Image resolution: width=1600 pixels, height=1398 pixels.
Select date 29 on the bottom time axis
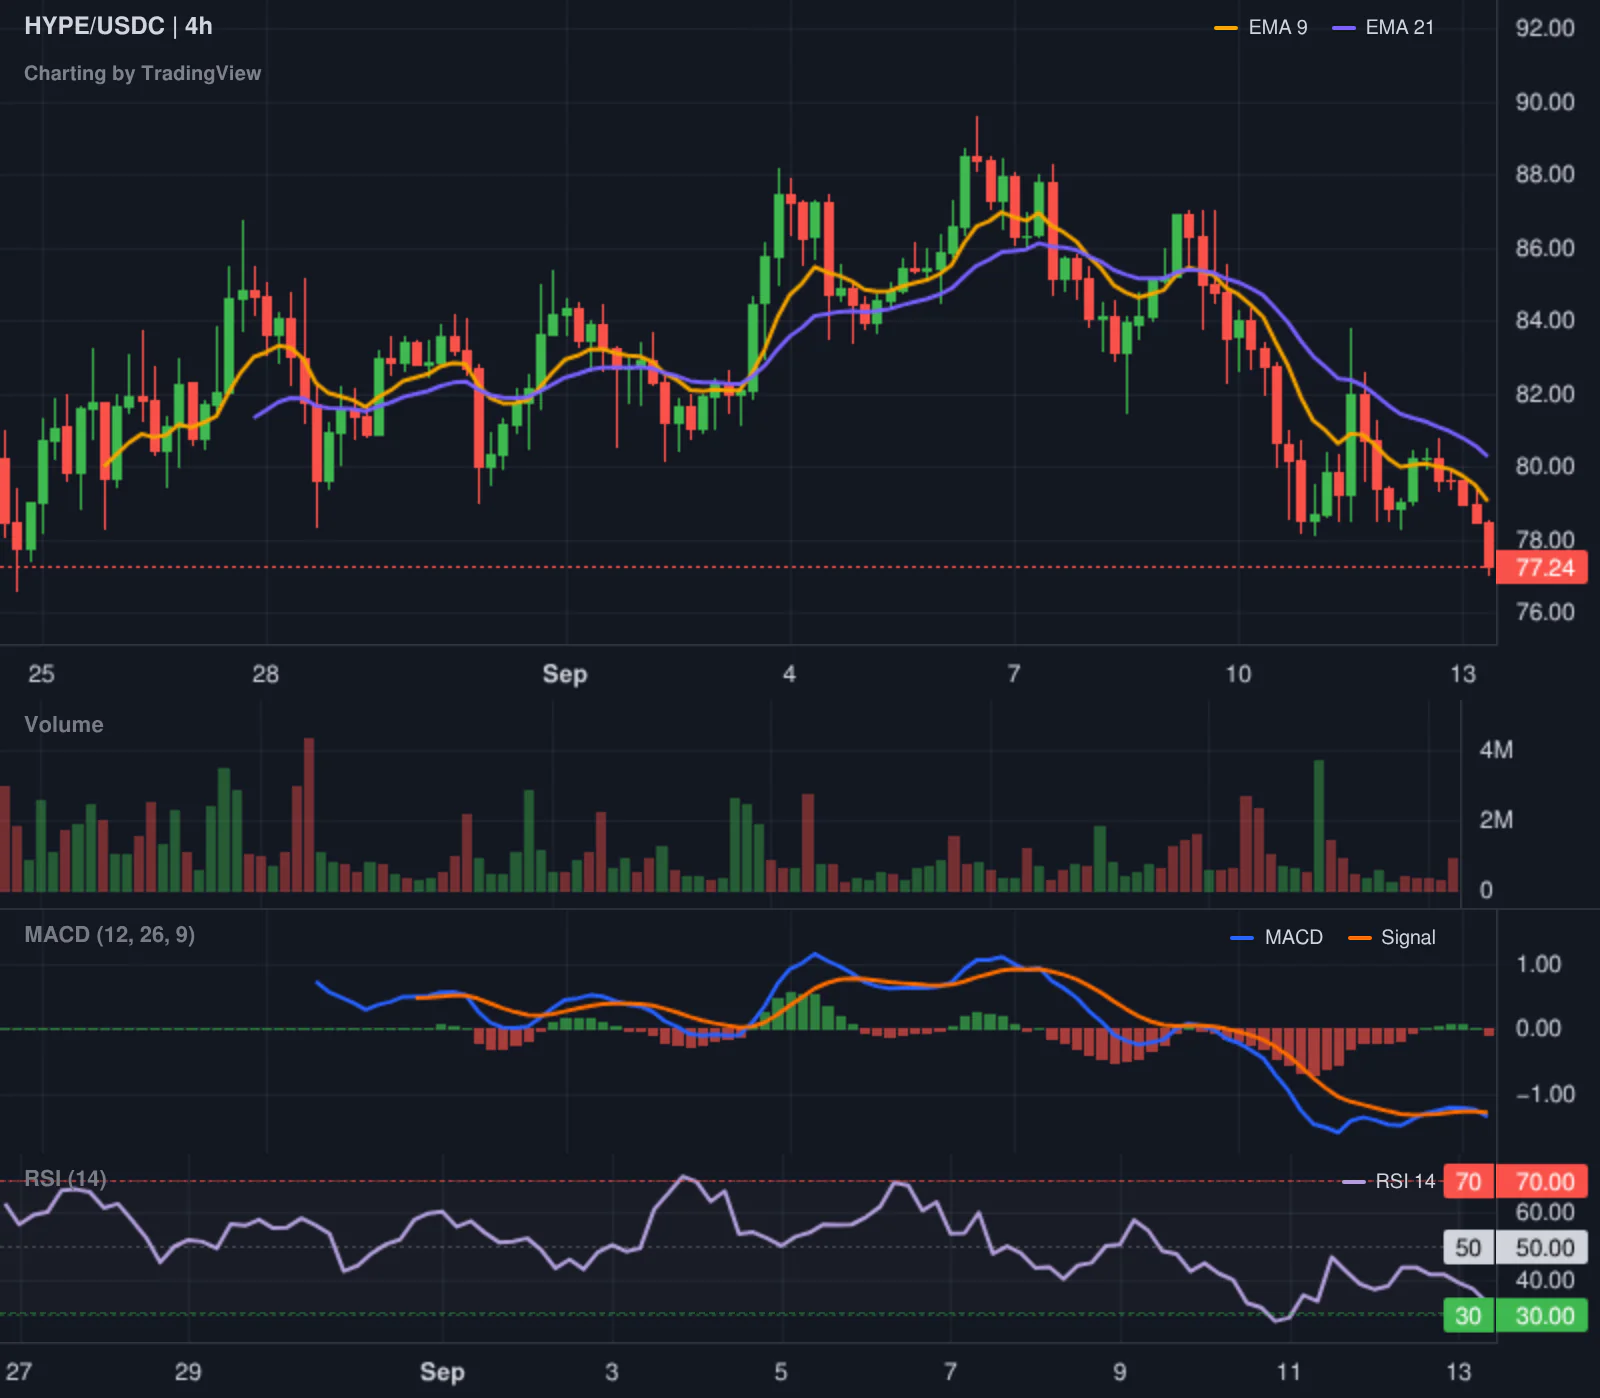point(188,1372)
